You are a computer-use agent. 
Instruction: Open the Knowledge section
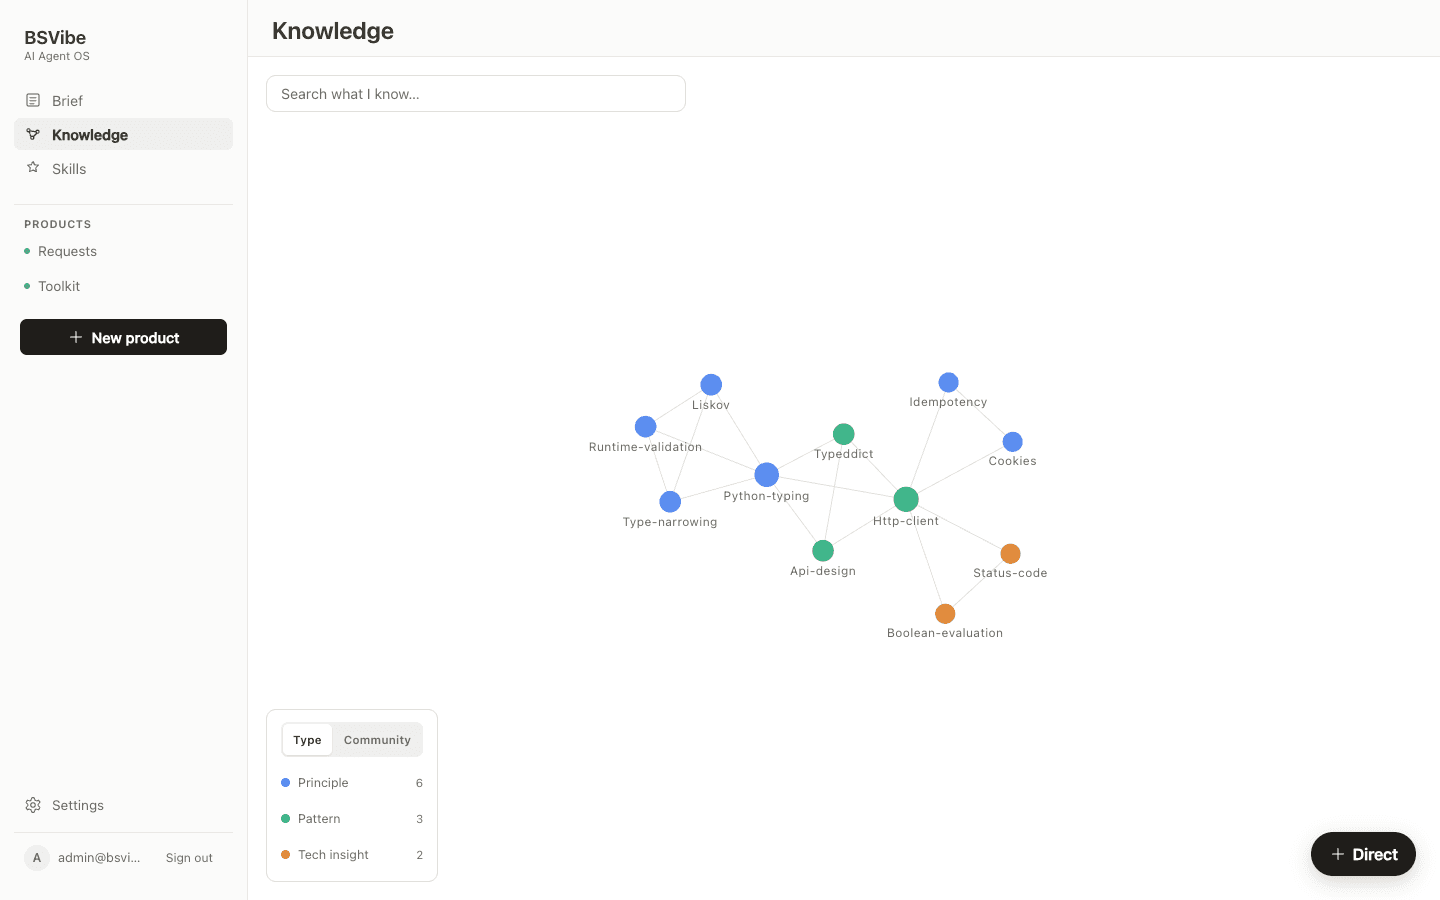(123, 134)
